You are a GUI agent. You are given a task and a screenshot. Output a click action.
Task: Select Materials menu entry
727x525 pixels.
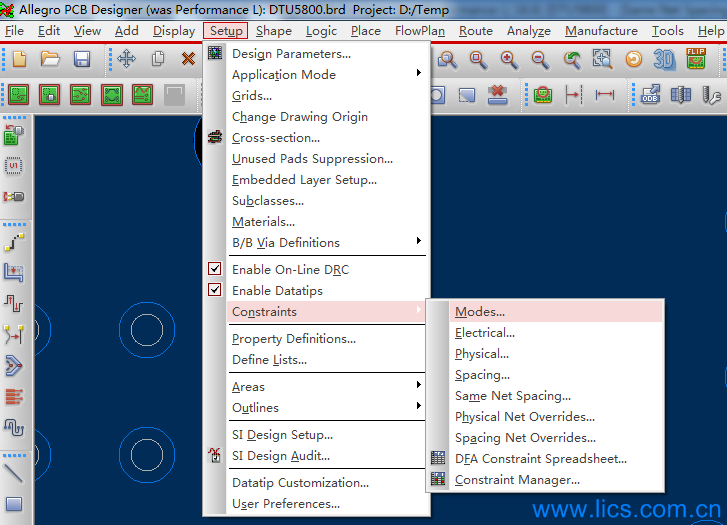pos(327,222)
